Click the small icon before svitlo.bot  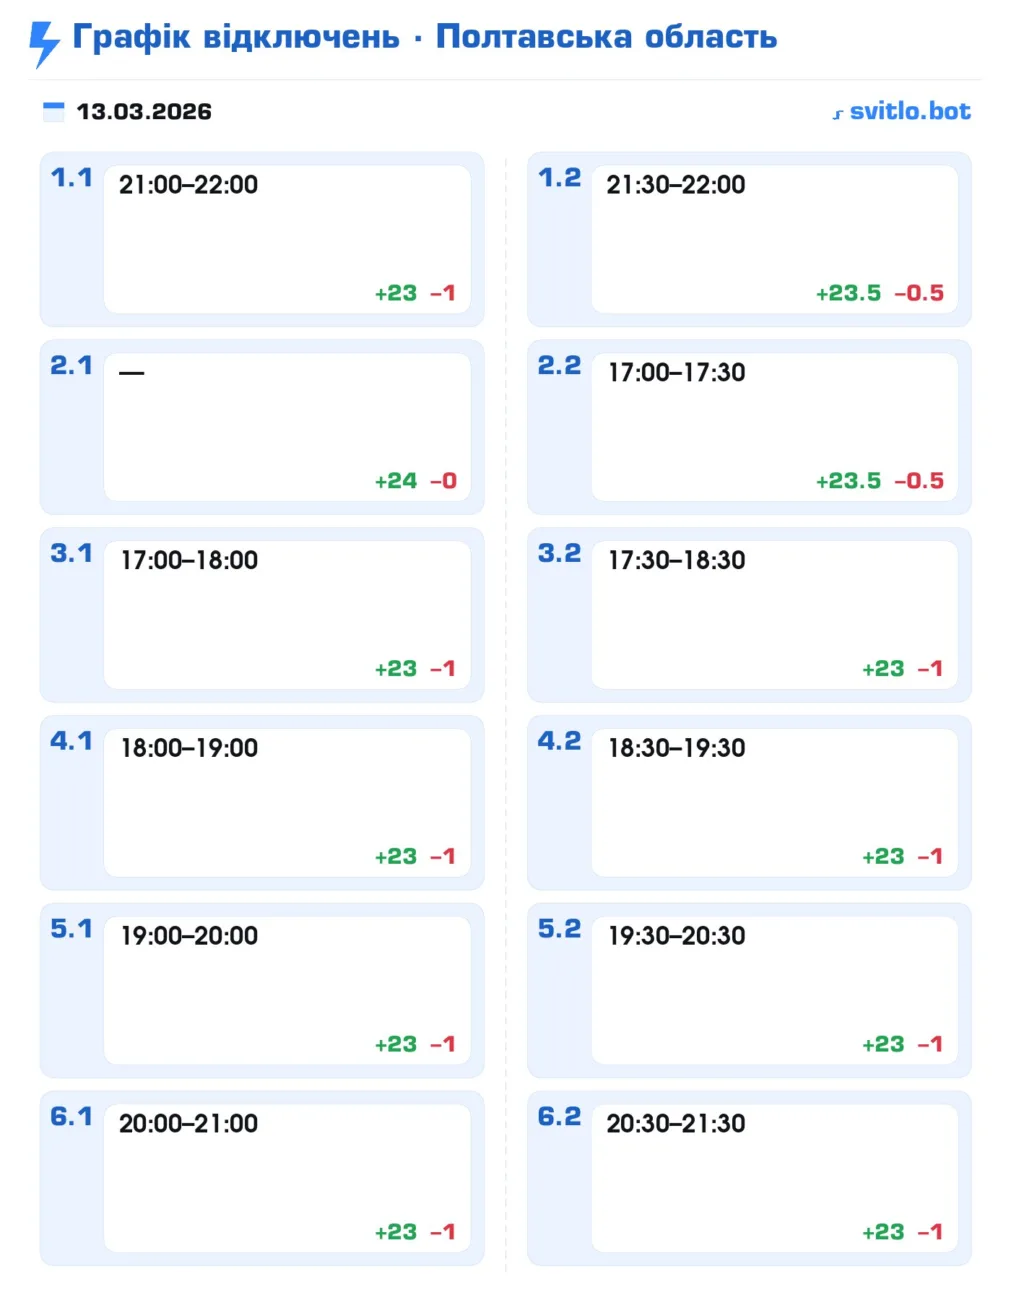pos(838,114)
